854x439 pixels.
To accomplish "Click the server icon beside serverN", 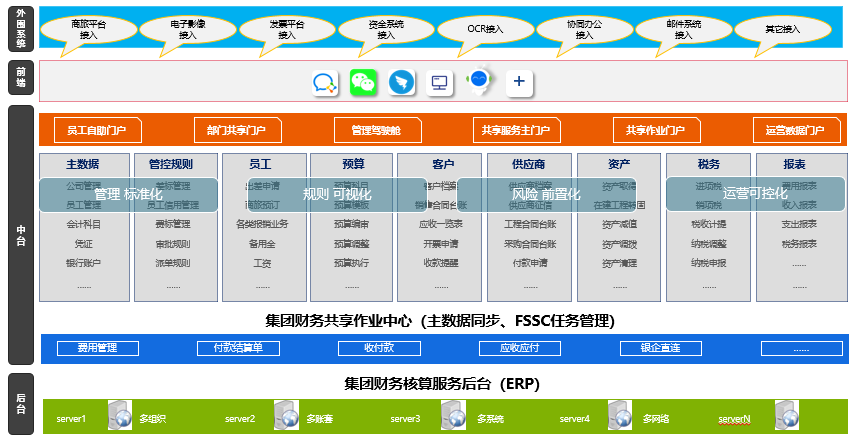I will tap(788, 417).
